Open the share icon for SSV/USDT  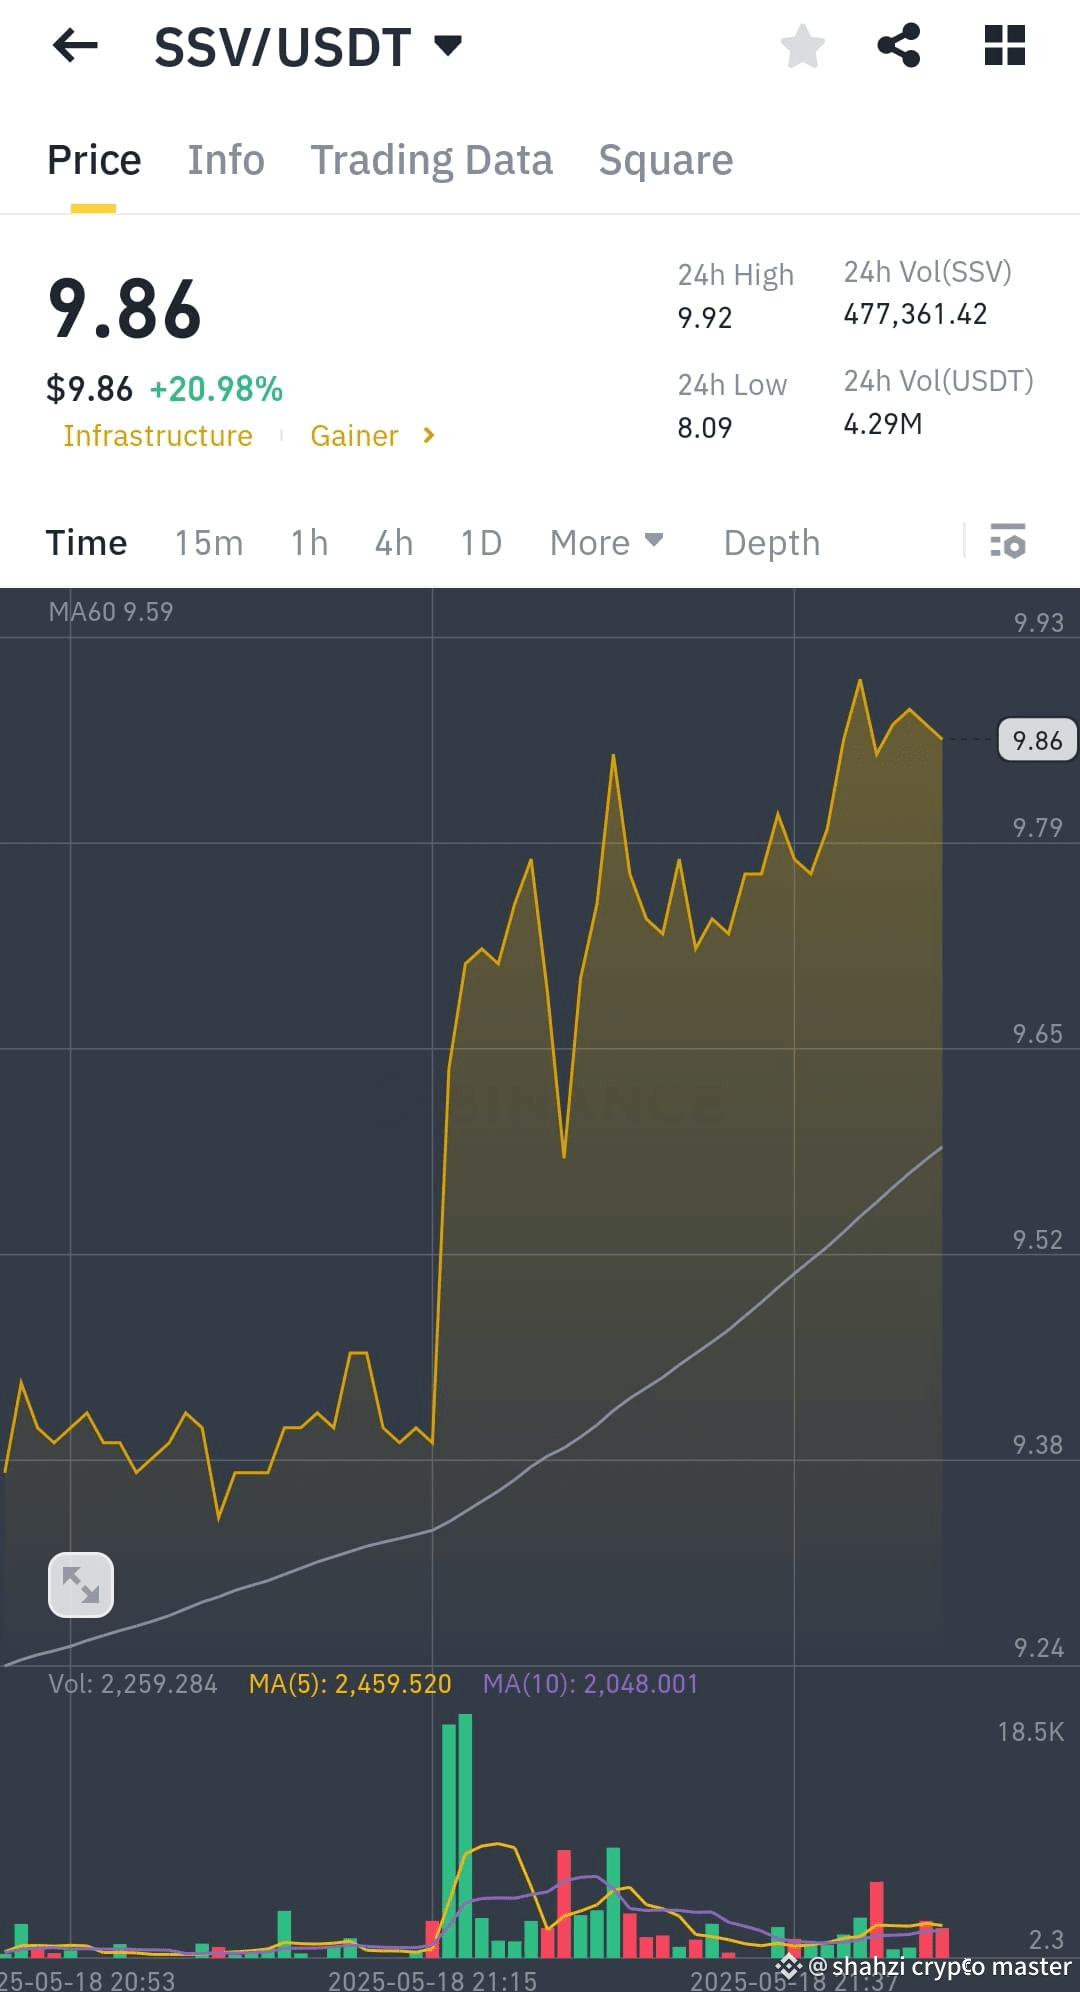coord(898,44)
